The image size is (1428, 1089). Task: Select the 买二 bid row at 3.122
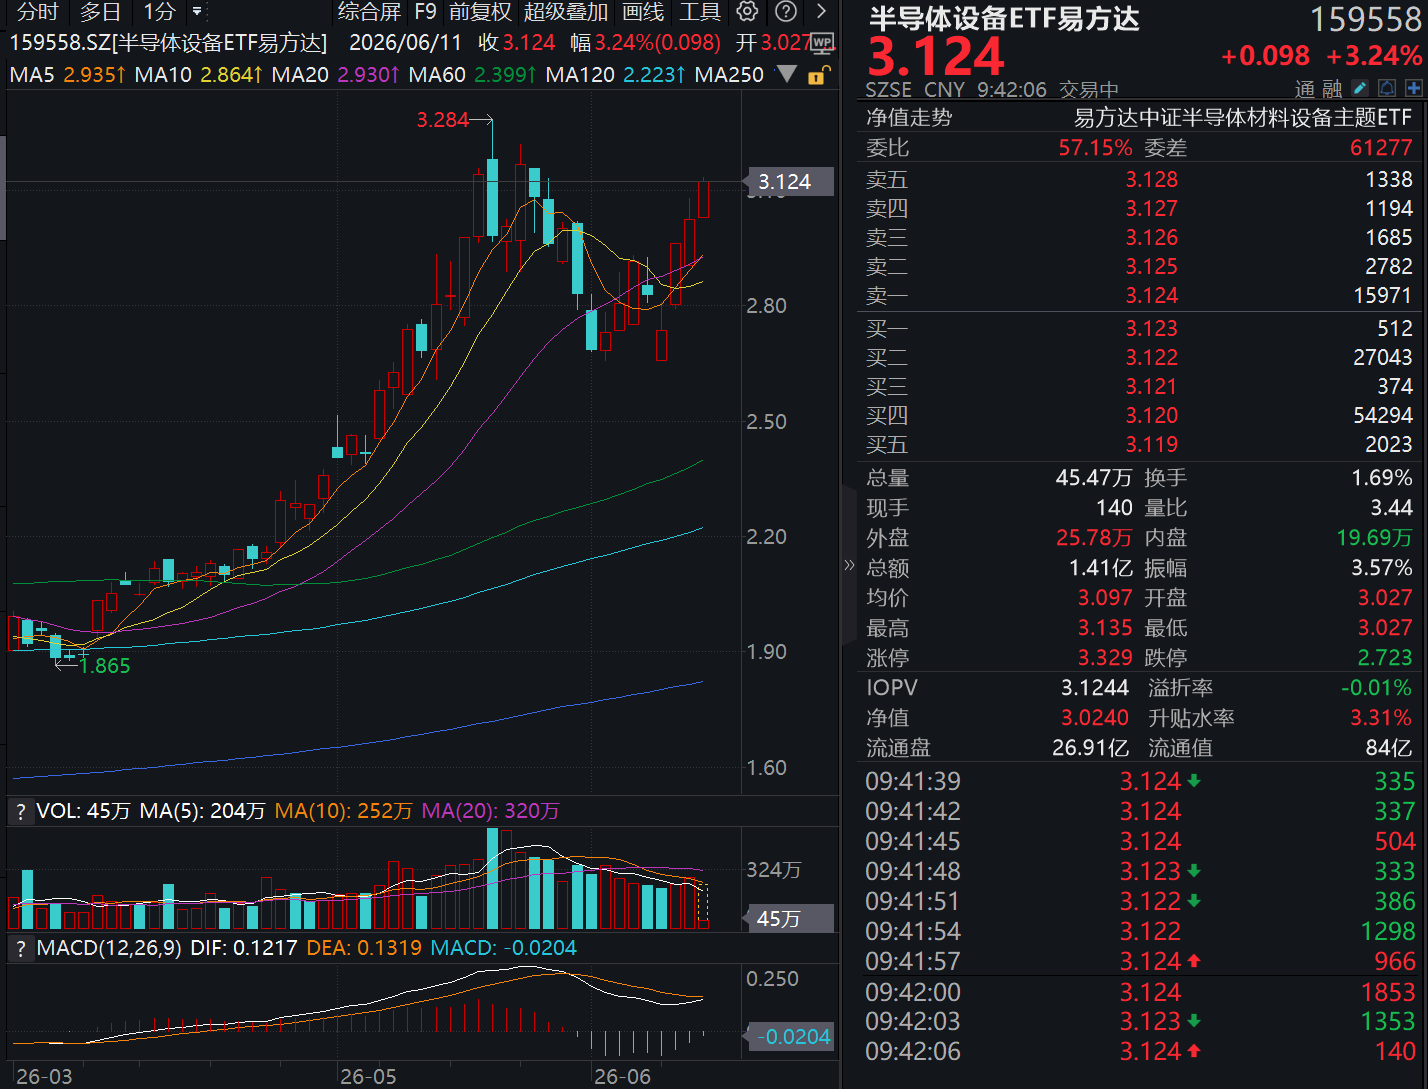[x=1139, y=357]
